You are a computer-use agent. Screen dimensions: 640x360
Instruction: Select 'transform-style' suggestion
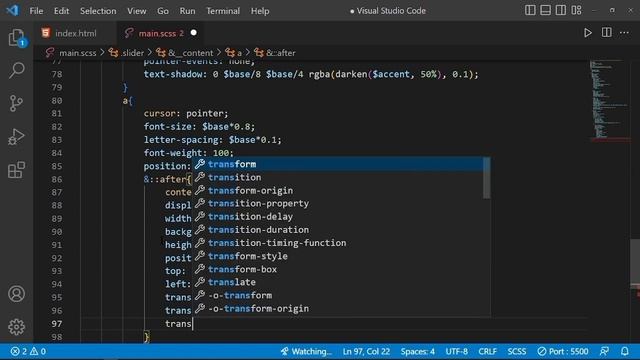coord(338,256)
